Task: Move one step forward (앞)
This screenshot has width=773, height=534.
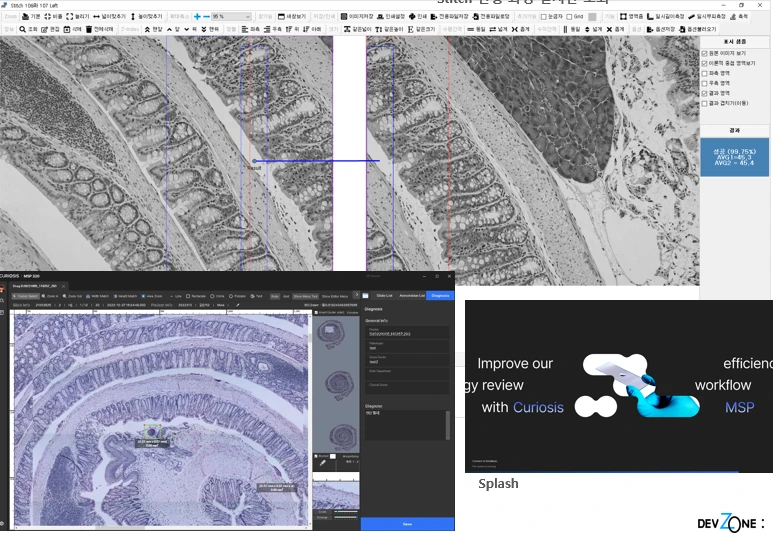Action: point(173,29)
